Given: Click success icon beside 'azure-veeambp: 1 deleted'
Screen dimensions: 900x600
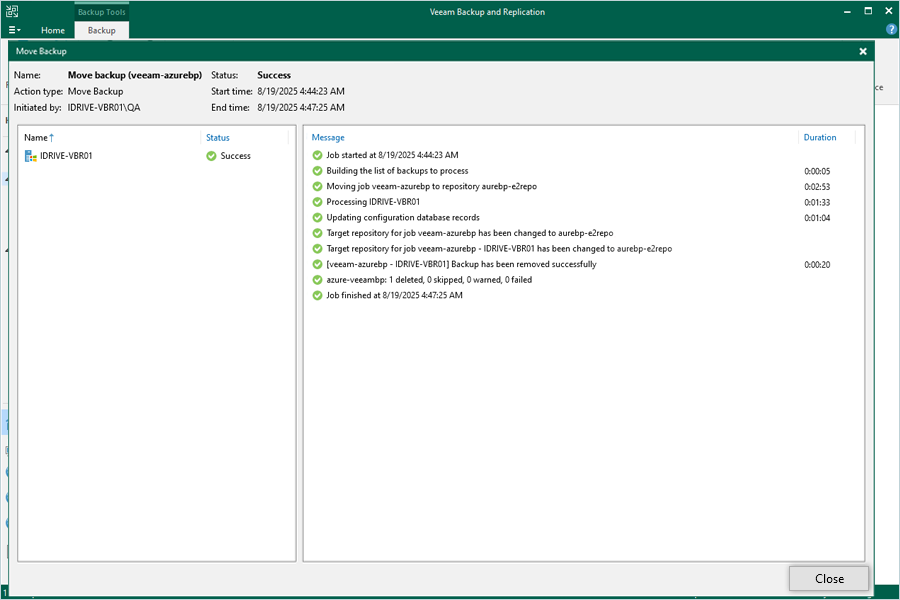Looking at the screenshot, I should click(x=317, y=280).
